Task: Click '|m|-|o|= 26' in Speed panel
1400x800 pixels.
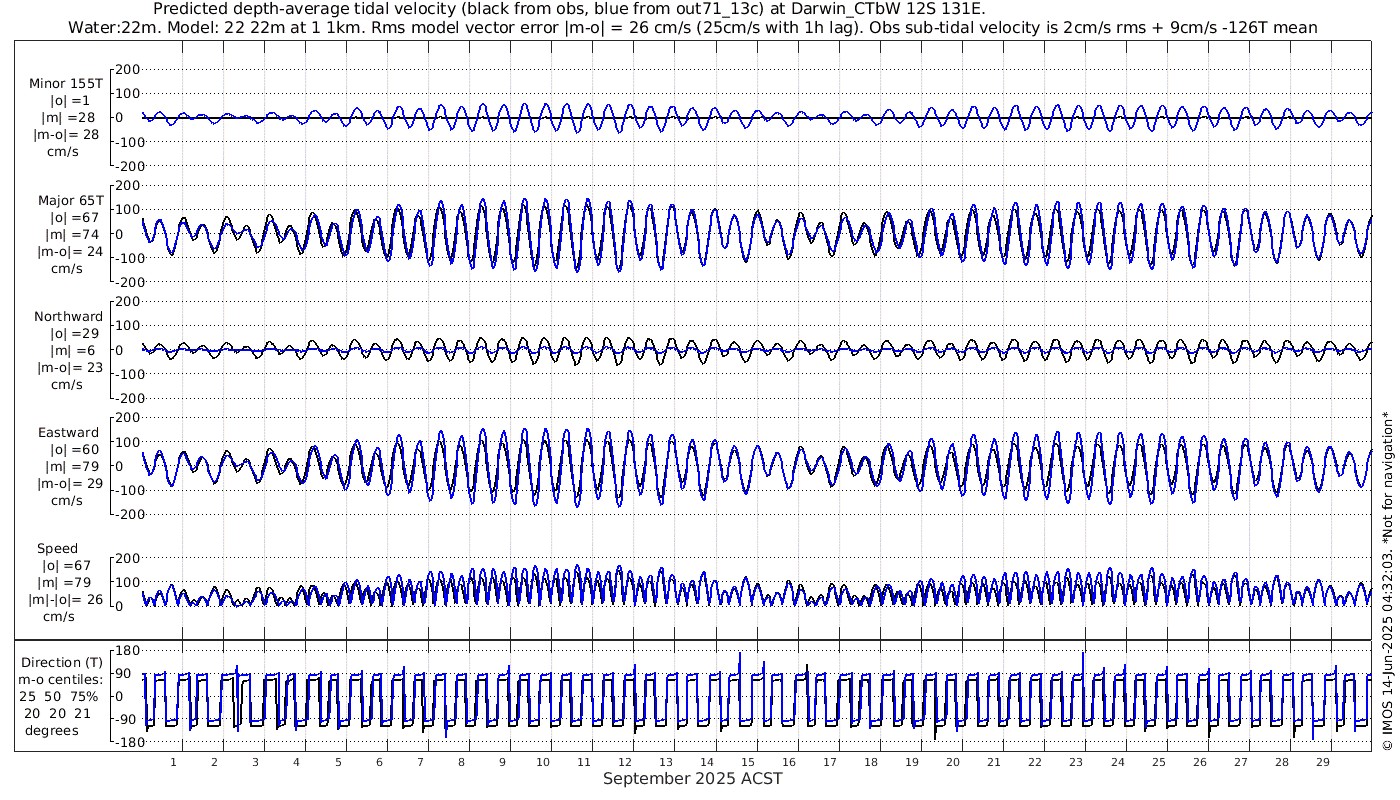Action: pos(67,600)
